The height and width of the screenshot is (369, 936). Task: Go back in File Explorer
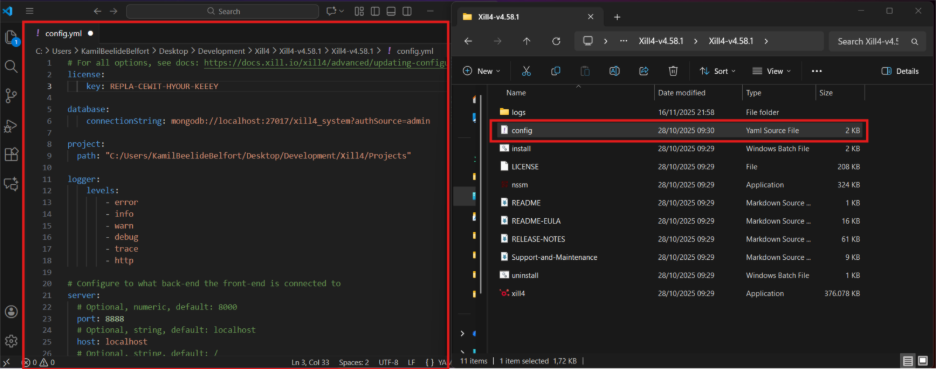click(469, 41)
